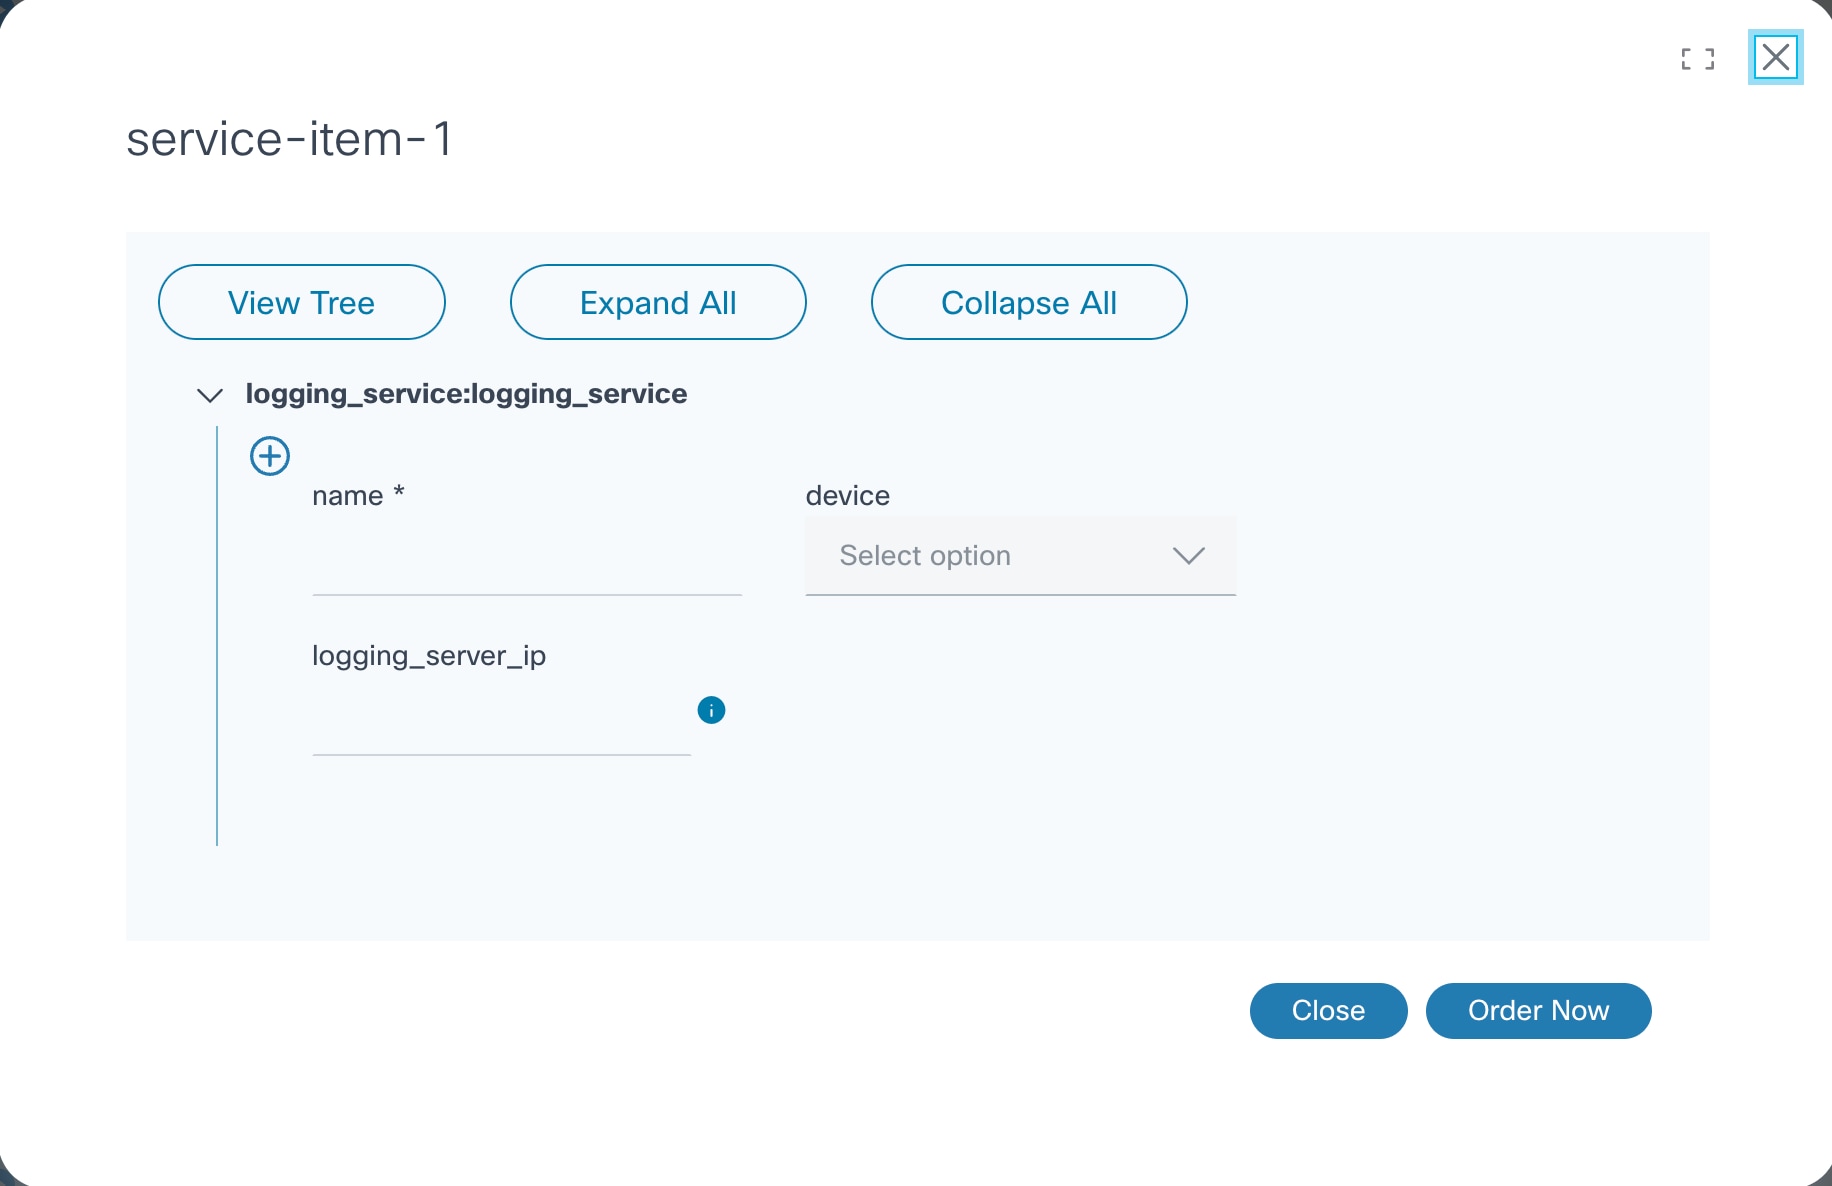The width and height of the screenshot is (1832, 1186).
Task: Open the device 'Select option' dropdown
Action: [1020, 556]
